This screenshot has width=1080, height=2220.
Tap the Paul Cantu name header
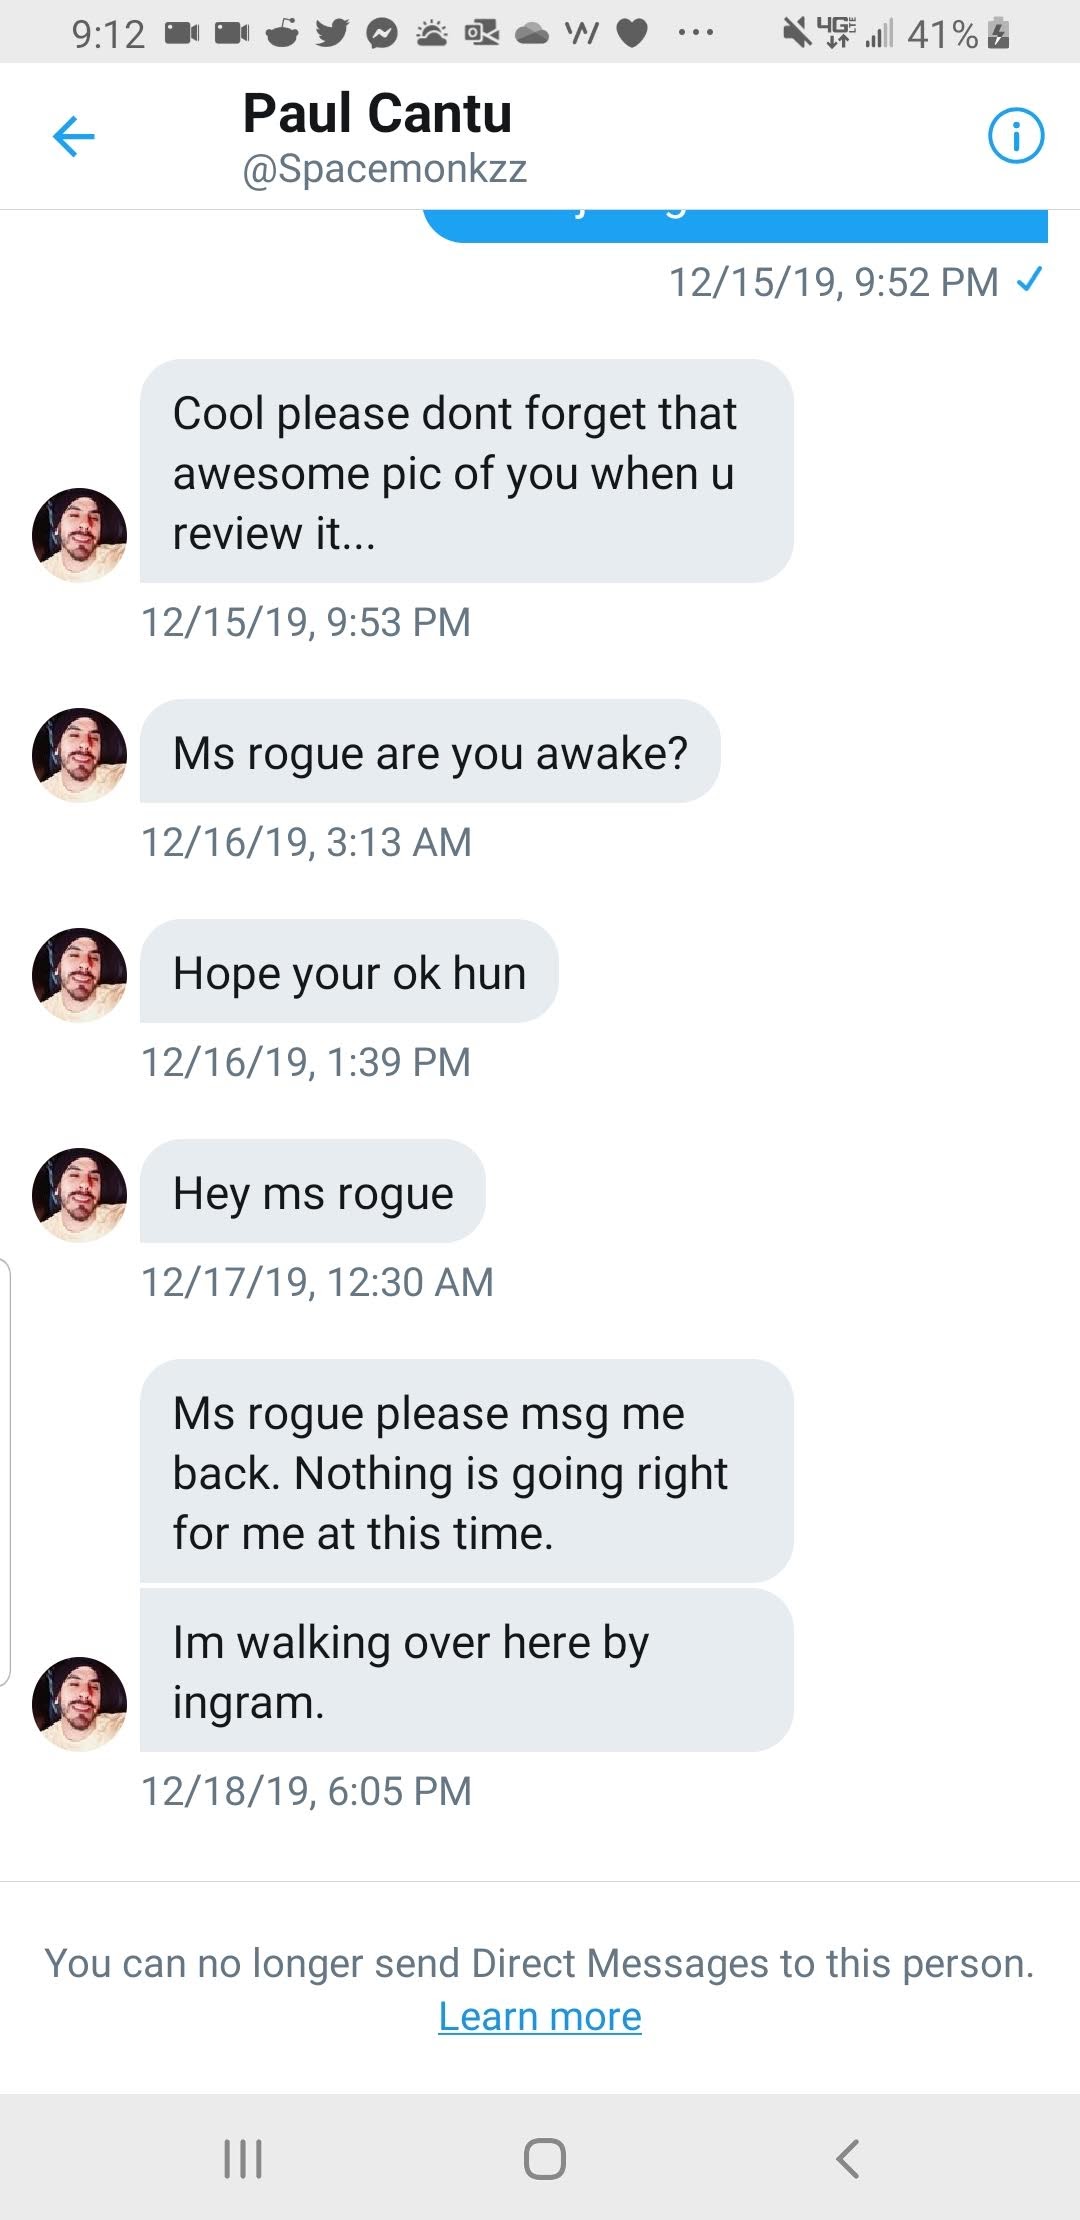(377, 113)
